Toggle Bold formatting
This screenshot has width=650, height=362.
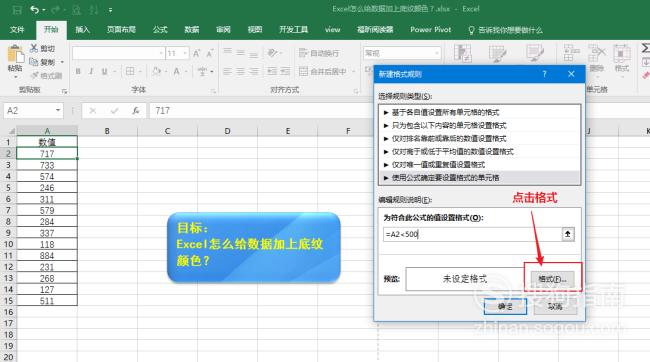pos(78,71)
